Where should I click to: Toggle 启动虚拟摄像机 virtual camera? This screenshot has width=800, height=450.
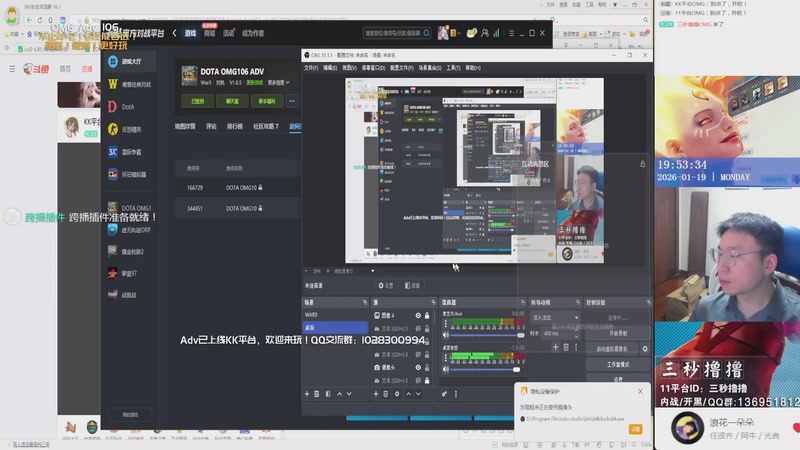(612, 349)
